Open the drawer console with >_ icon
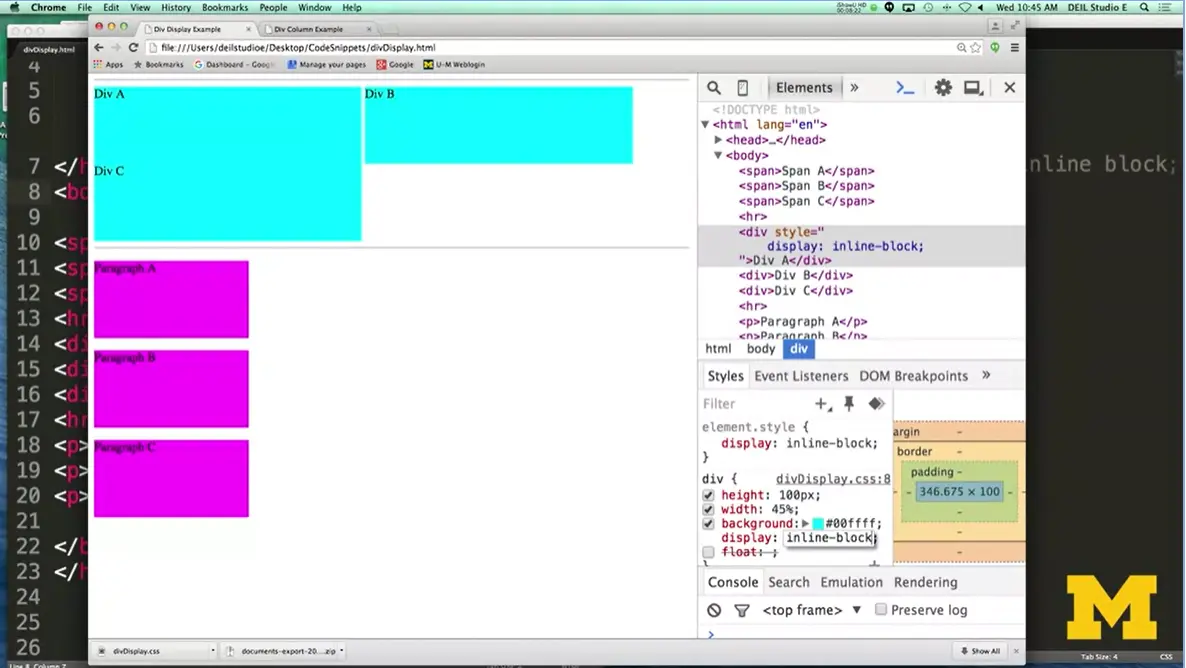The image size is (1186, 668). pos(904,87)
